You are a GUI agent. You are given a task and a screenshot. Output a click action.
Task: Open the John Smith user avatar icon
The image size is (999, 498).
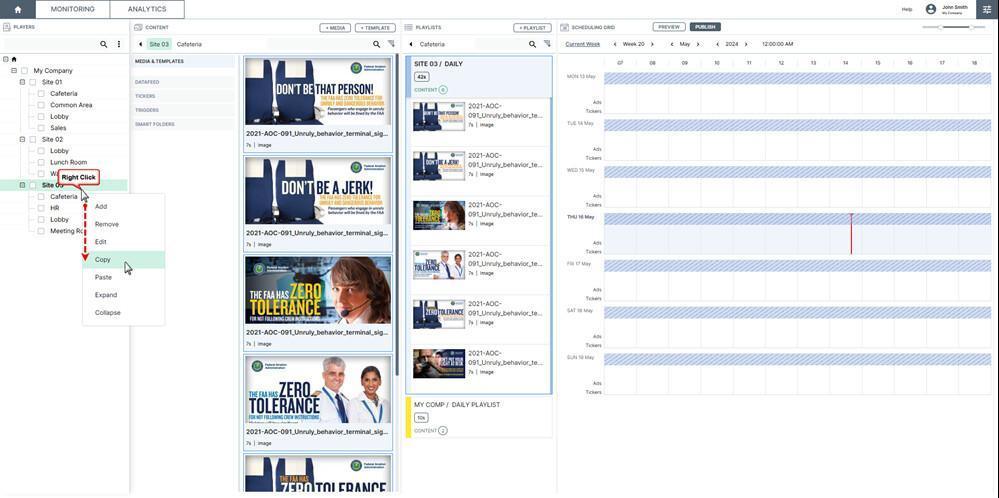coord(931,10)
